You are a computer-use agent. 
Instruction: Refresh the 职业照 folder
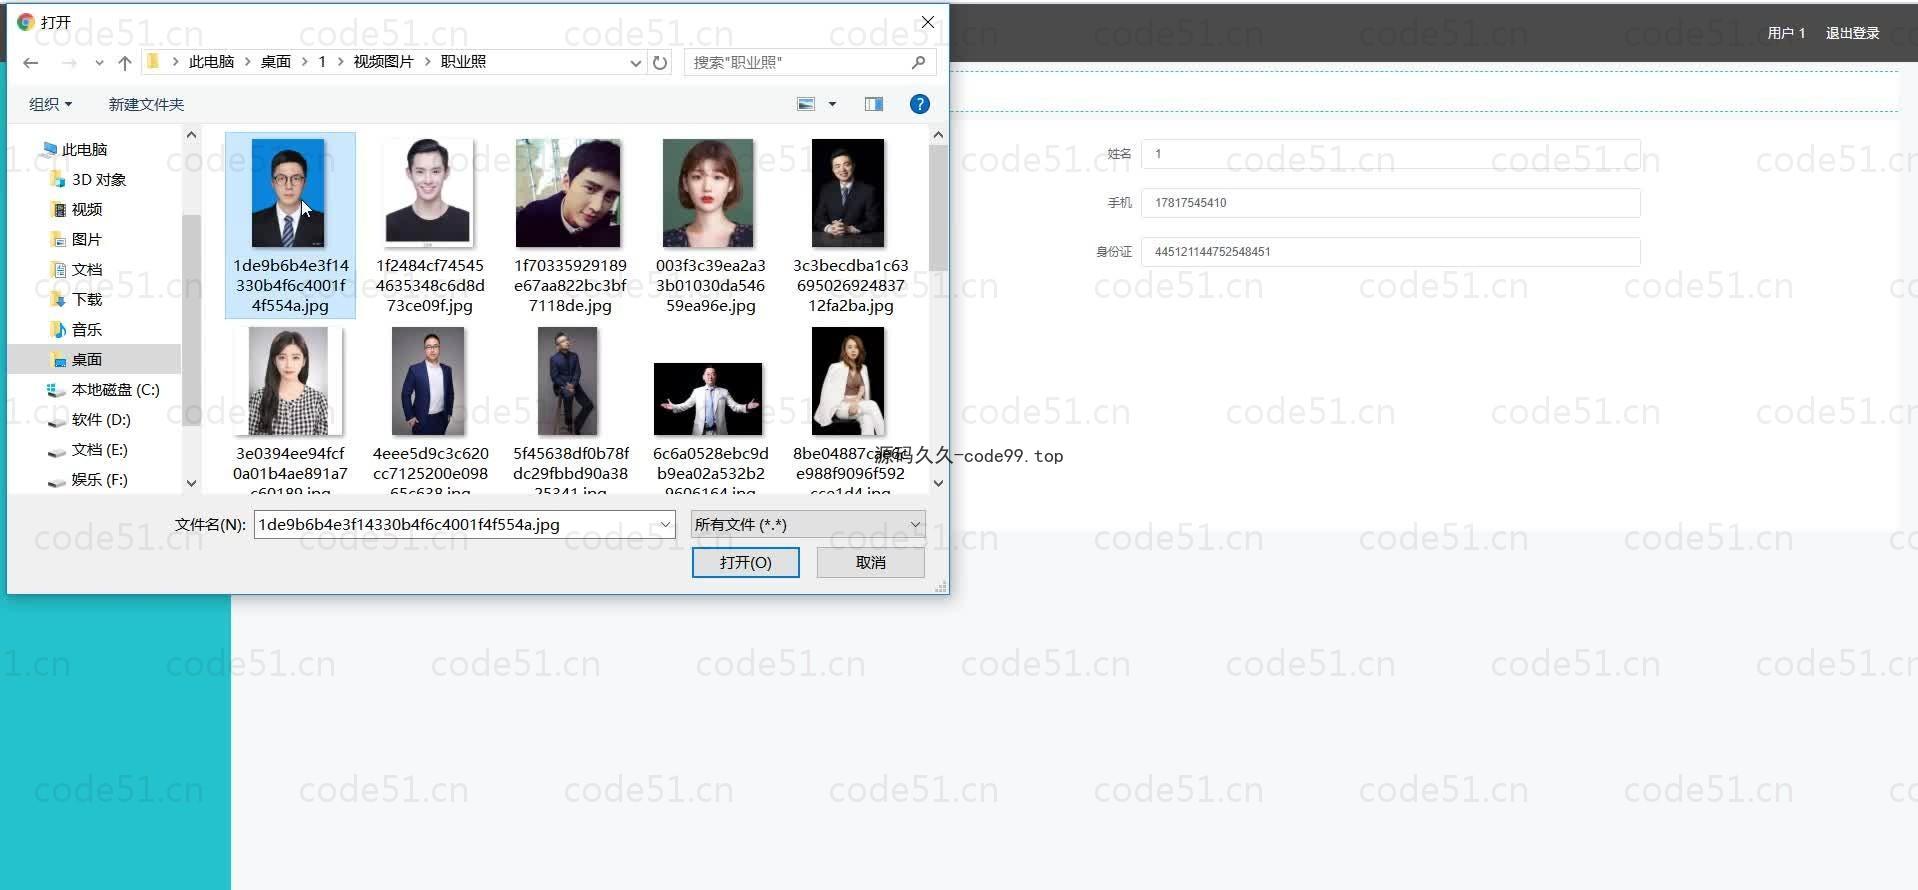tap(660, 62)
